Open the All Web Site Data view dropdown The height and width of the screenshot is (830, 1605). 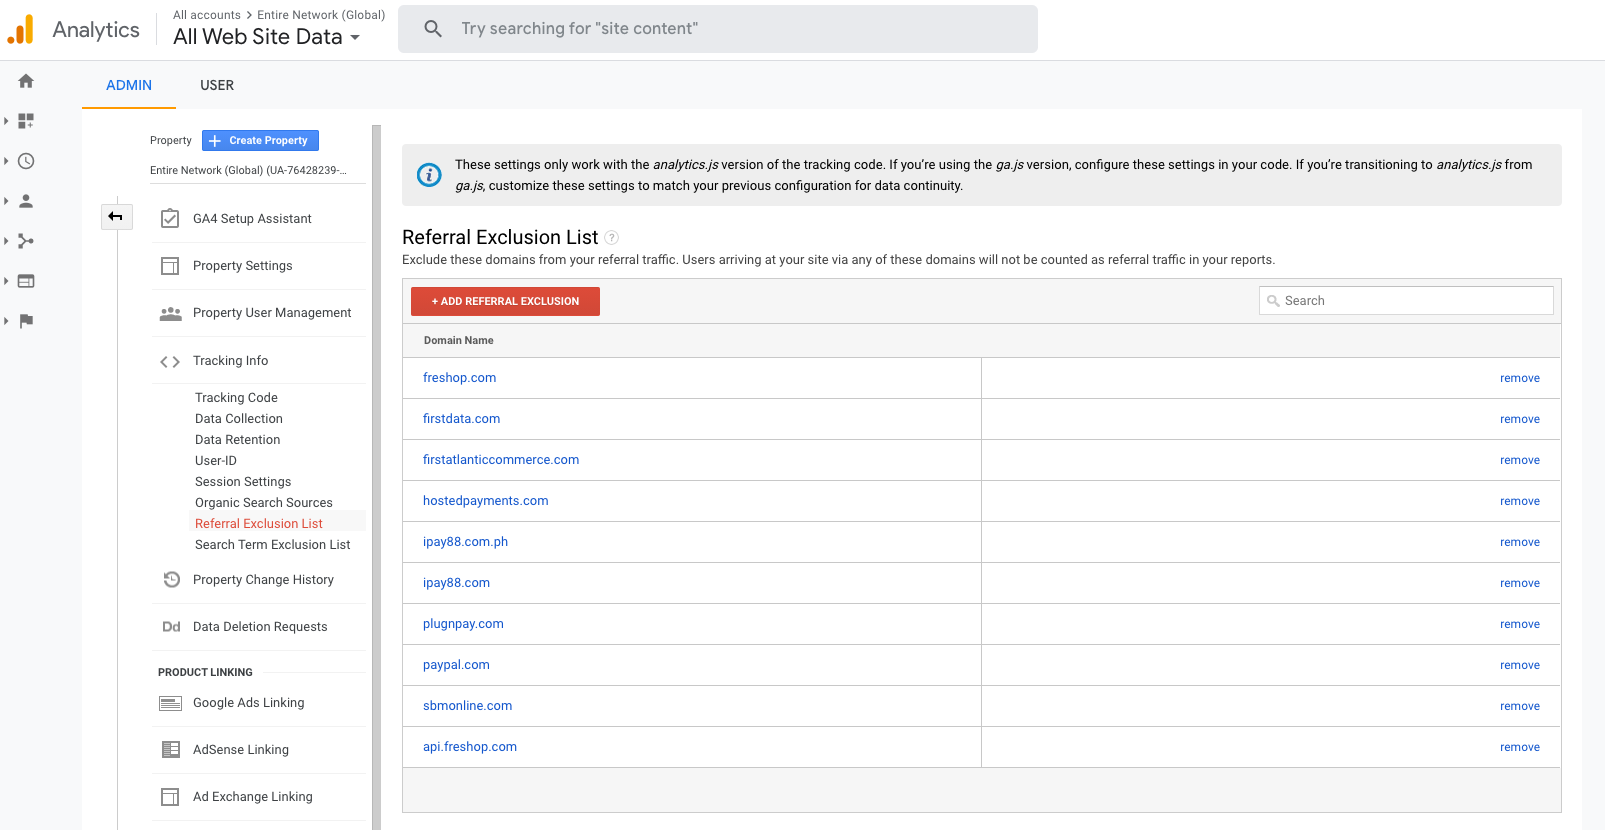click(x=267, y=37)
